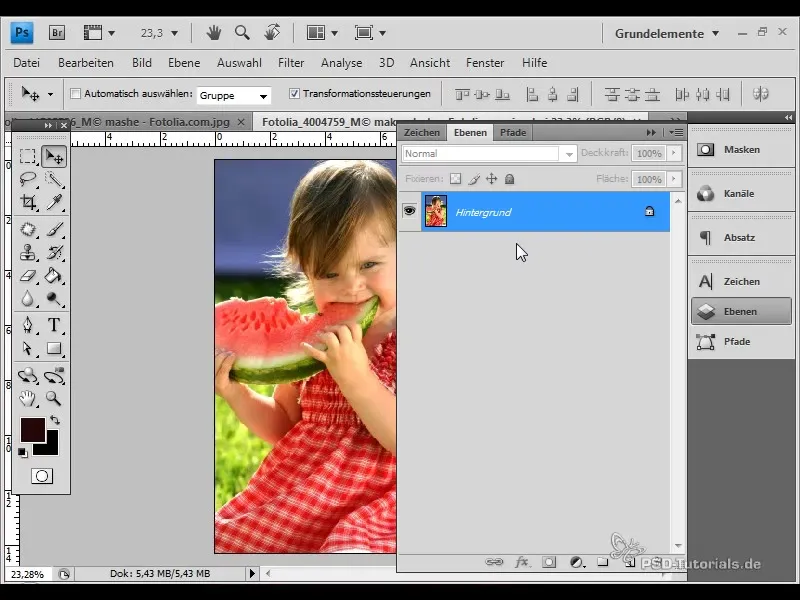Select the Rectangle shape tool
The image size is (800, 600).
tap(54, 348)
